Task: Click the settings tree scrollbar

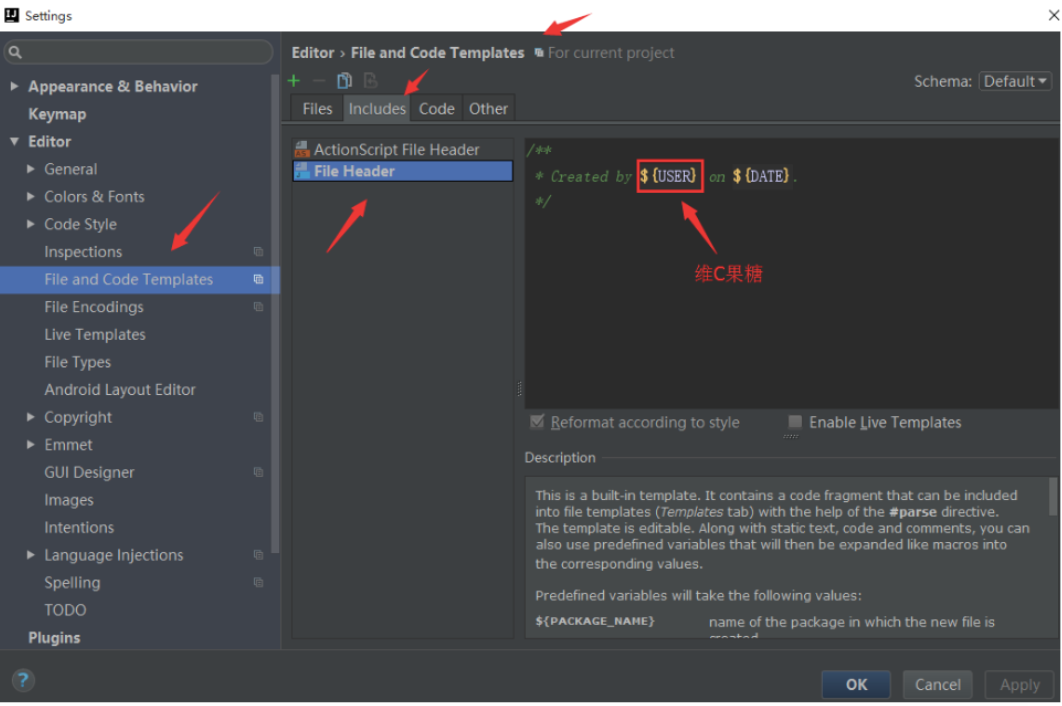Action: click(x=274, y=314)
